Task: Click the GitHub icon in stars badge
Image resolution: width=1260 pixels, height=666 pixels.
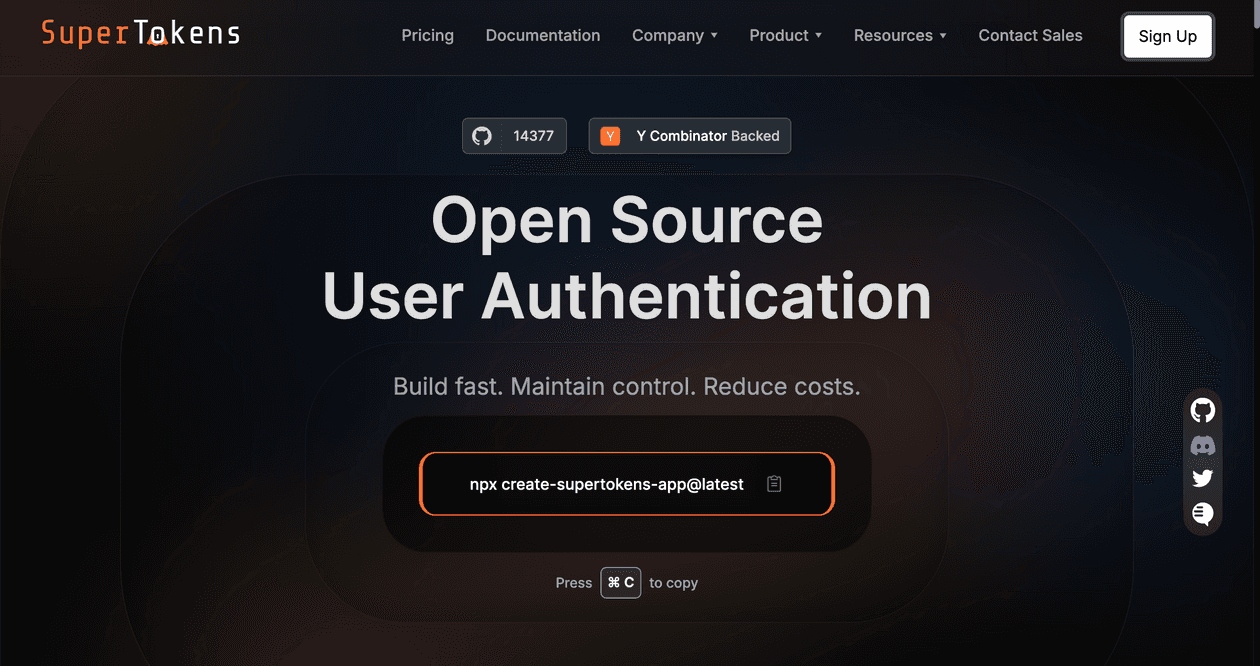Action: click(x=482, y=136)
